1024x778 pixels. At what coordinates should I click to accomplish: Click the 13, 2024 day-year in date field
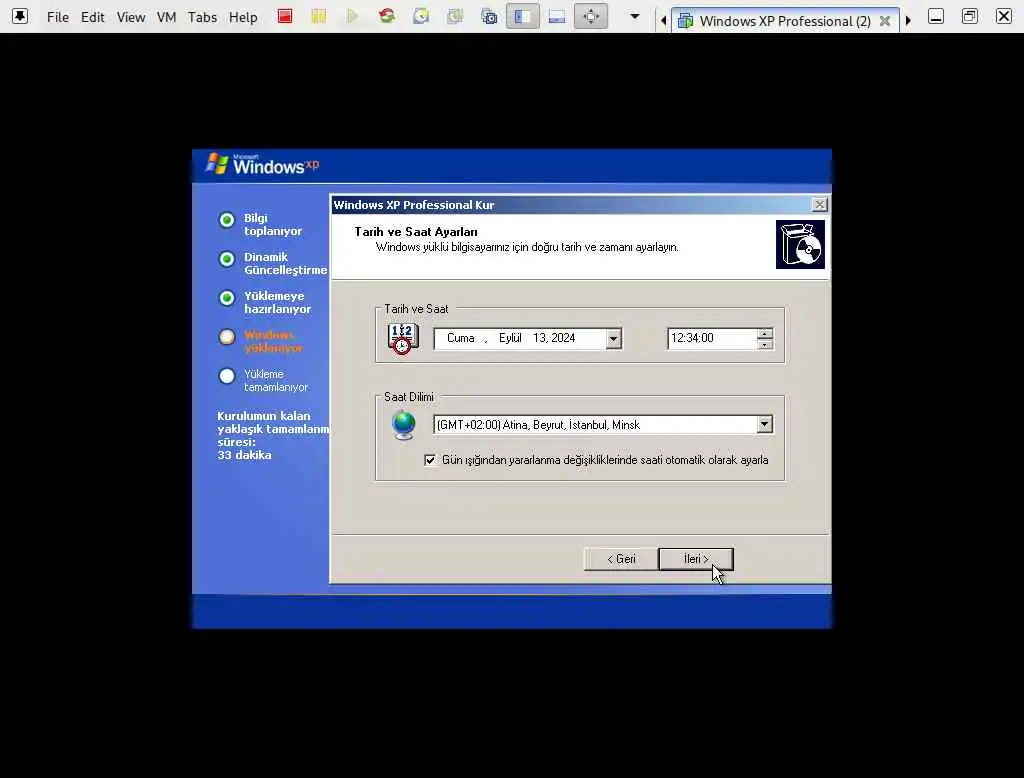554,338
